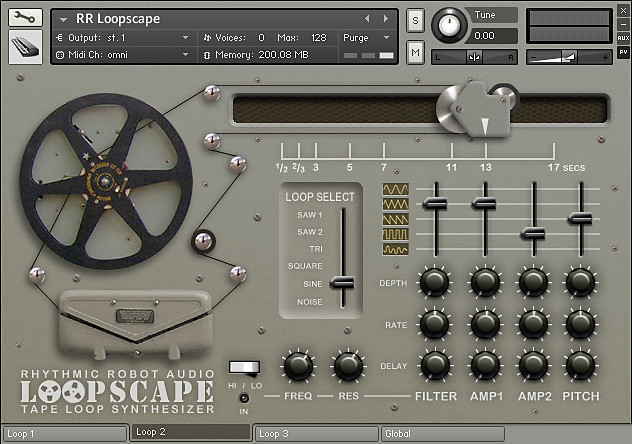Viewport: 632px width, 444px height.
Task: Solo the instrument with S button
Action: point(415,20)
